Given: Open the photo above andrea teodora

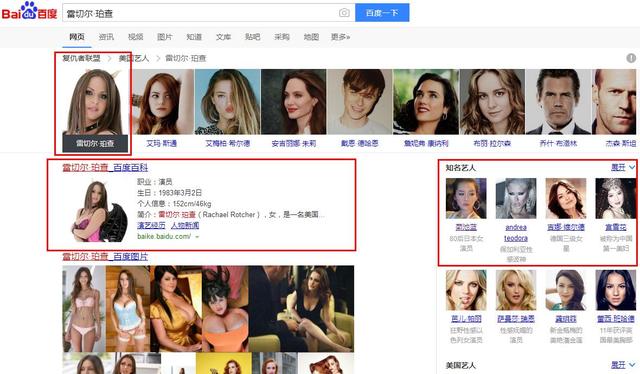Looking at the screenshot, I should point(516,198).
